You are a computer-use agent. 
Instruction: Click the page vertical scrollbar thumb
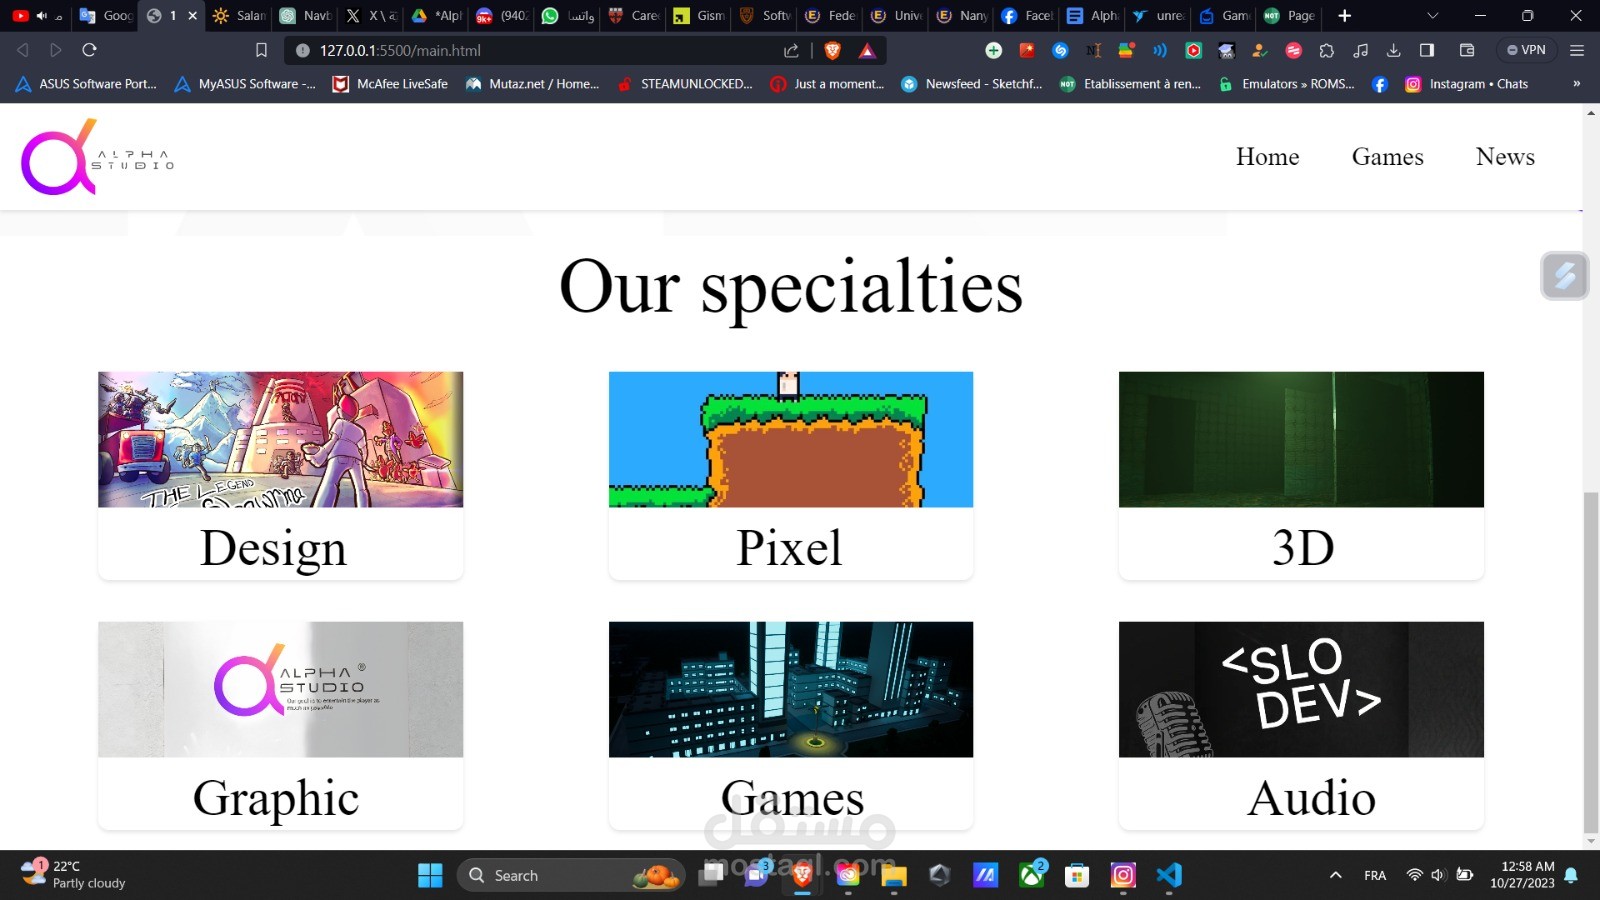click(x=1591, y=662)
